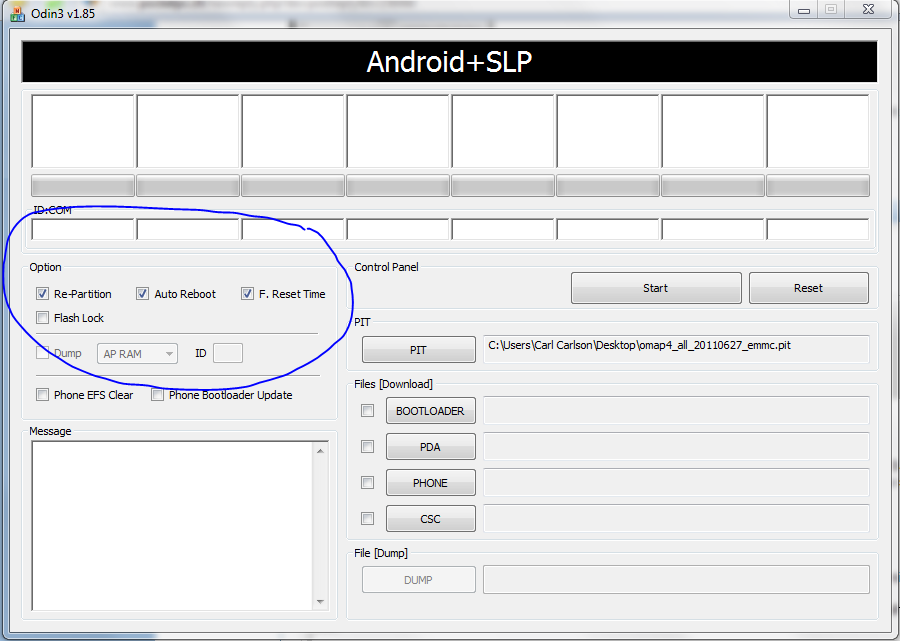900x641 pixels.
Task: Click the Reset button
Action: pos(809,288)
